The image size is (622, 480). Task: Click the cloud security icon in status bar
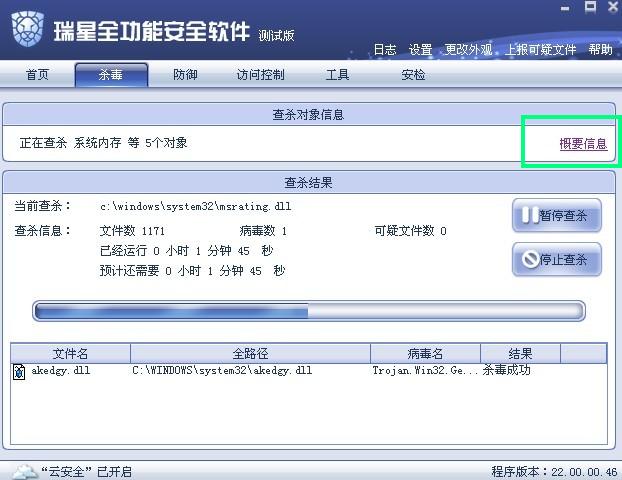click(x=25, y=472)
